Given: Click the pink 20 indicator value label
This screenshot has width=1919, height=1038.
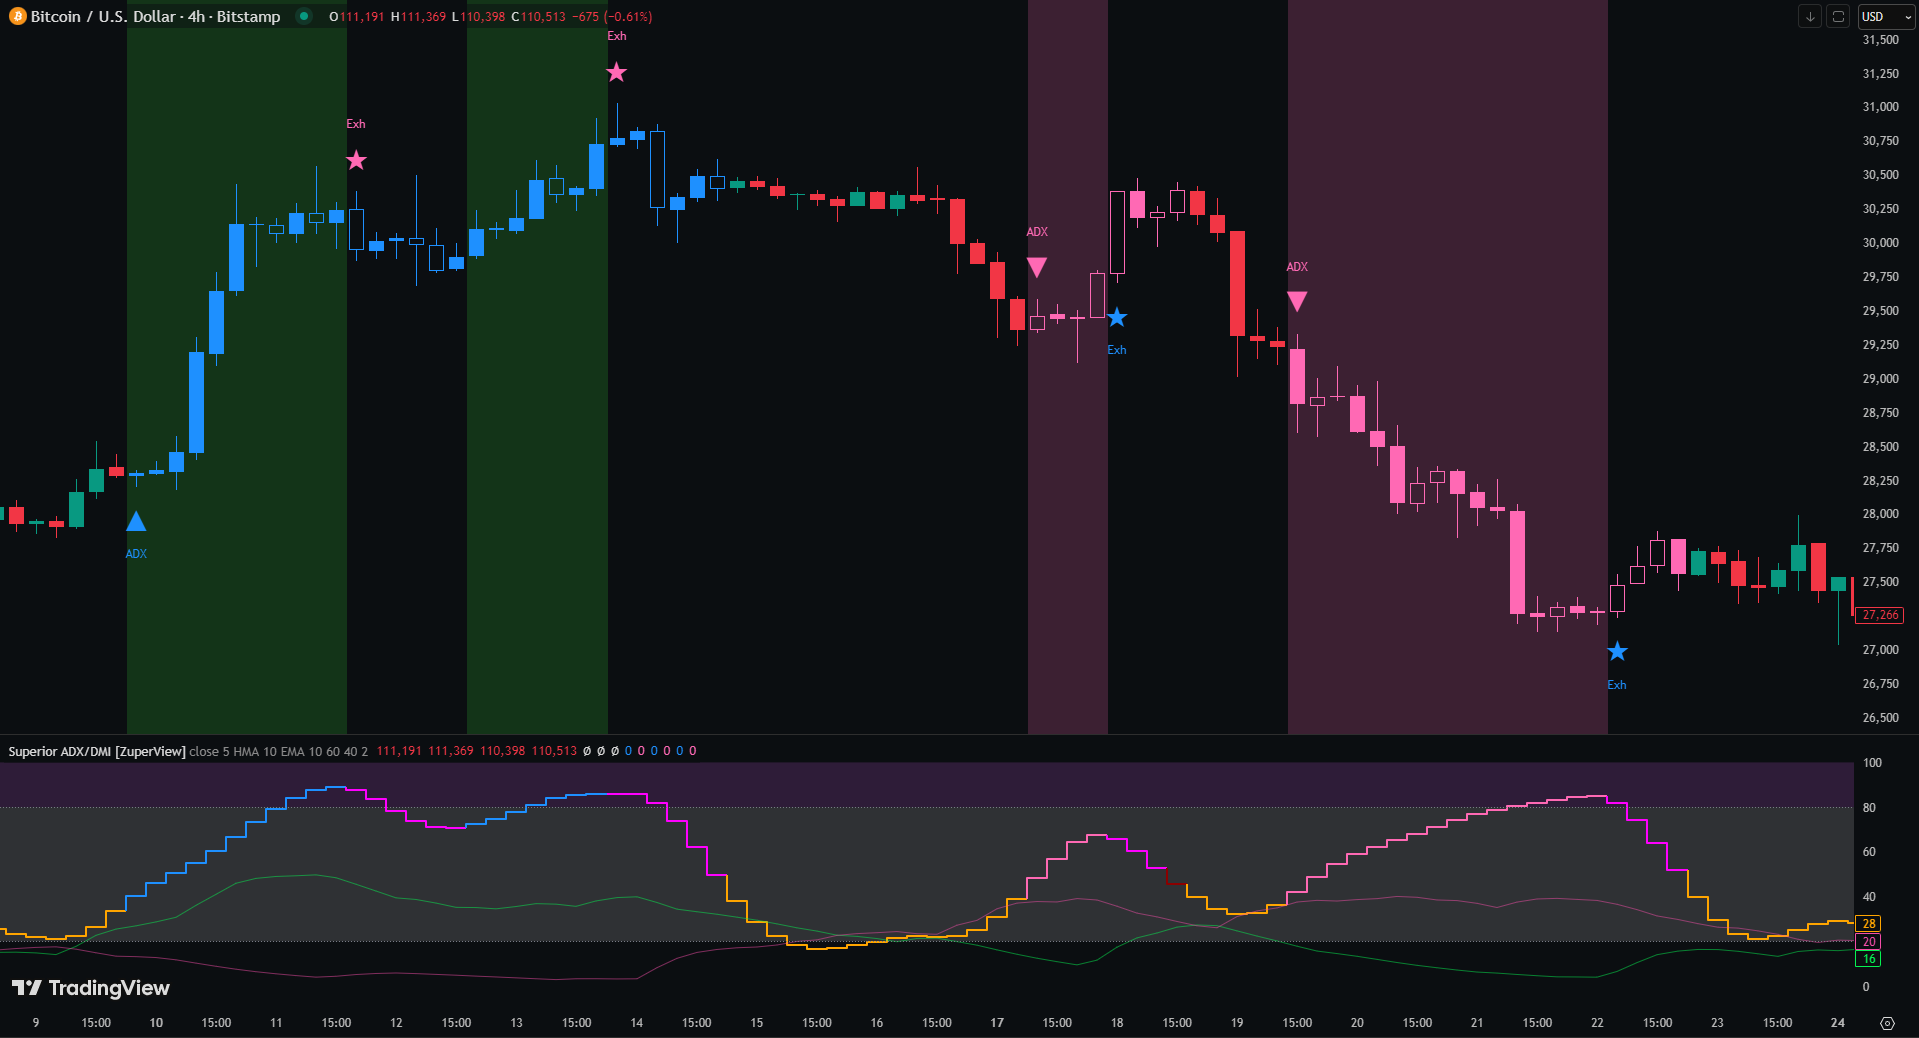Looking at the screenshot, I should pos(1868,941).
